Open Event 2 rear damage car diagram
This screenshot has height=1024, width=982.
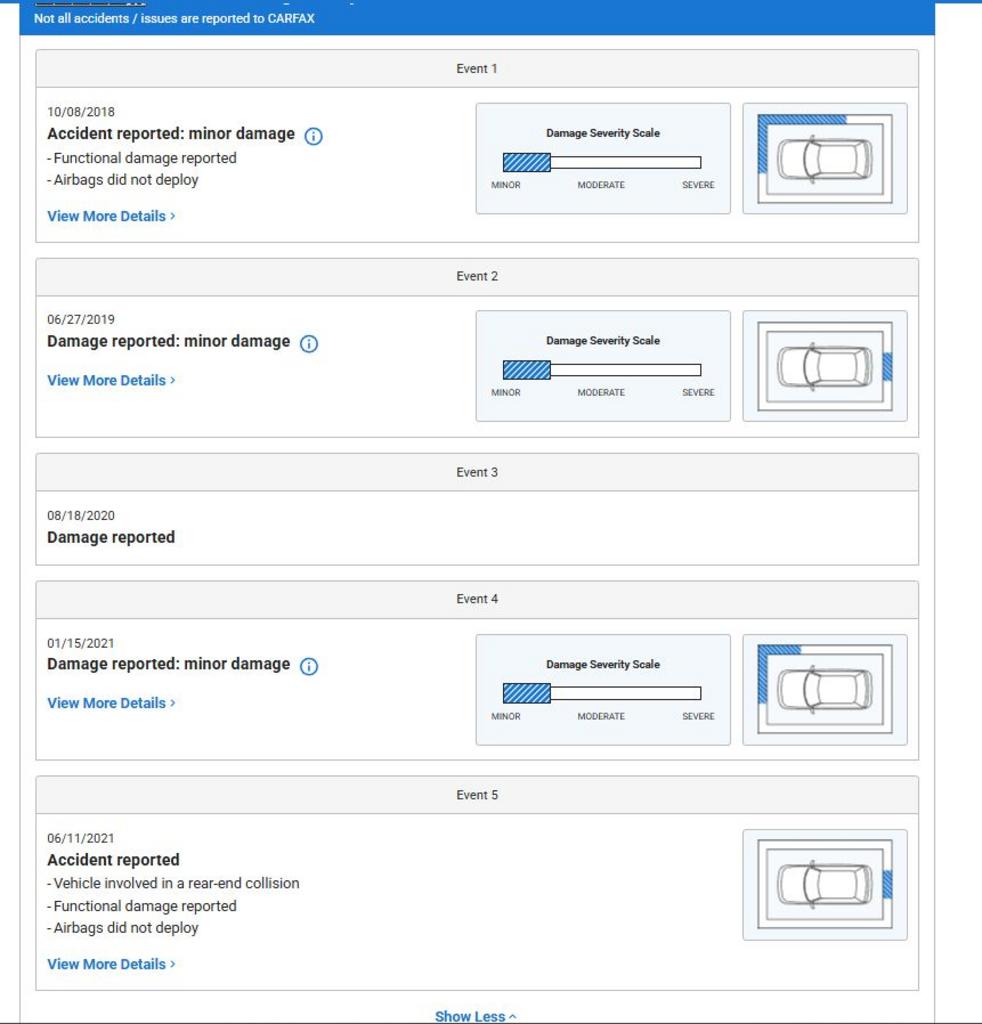click(x=824, y=366)
